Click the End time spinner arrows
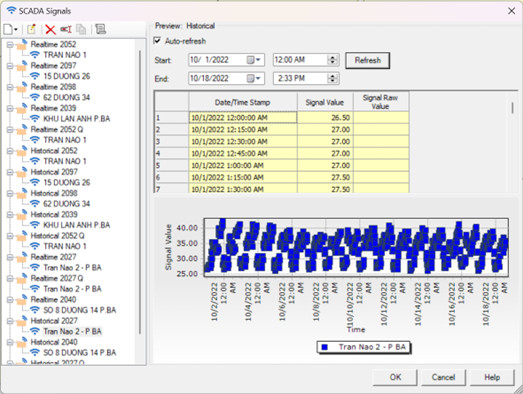Image resolution: width=523 pixels, height=394 pixels. tap(332, 79)
